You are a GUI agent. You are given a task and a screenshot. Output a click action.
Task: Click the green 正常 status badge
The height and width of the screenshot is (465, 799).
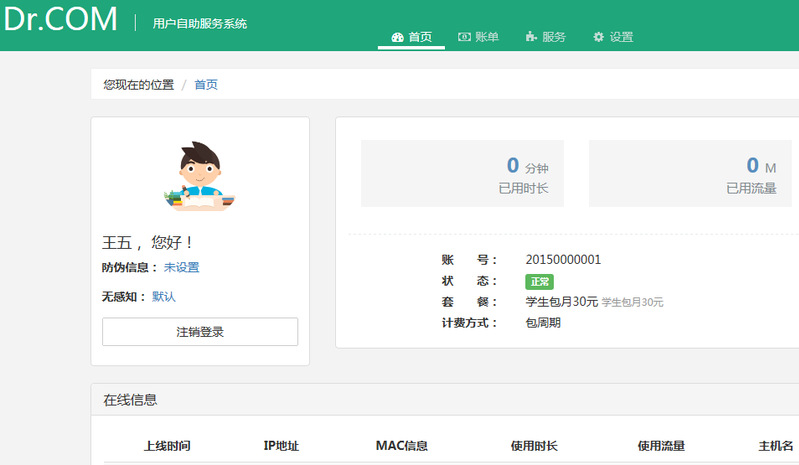tap(539, 281)
